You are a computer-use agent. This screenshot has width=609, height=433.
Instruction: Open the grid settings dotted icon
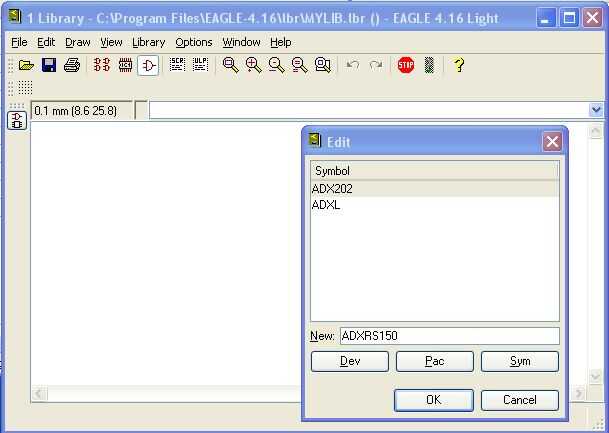point(25,88)
